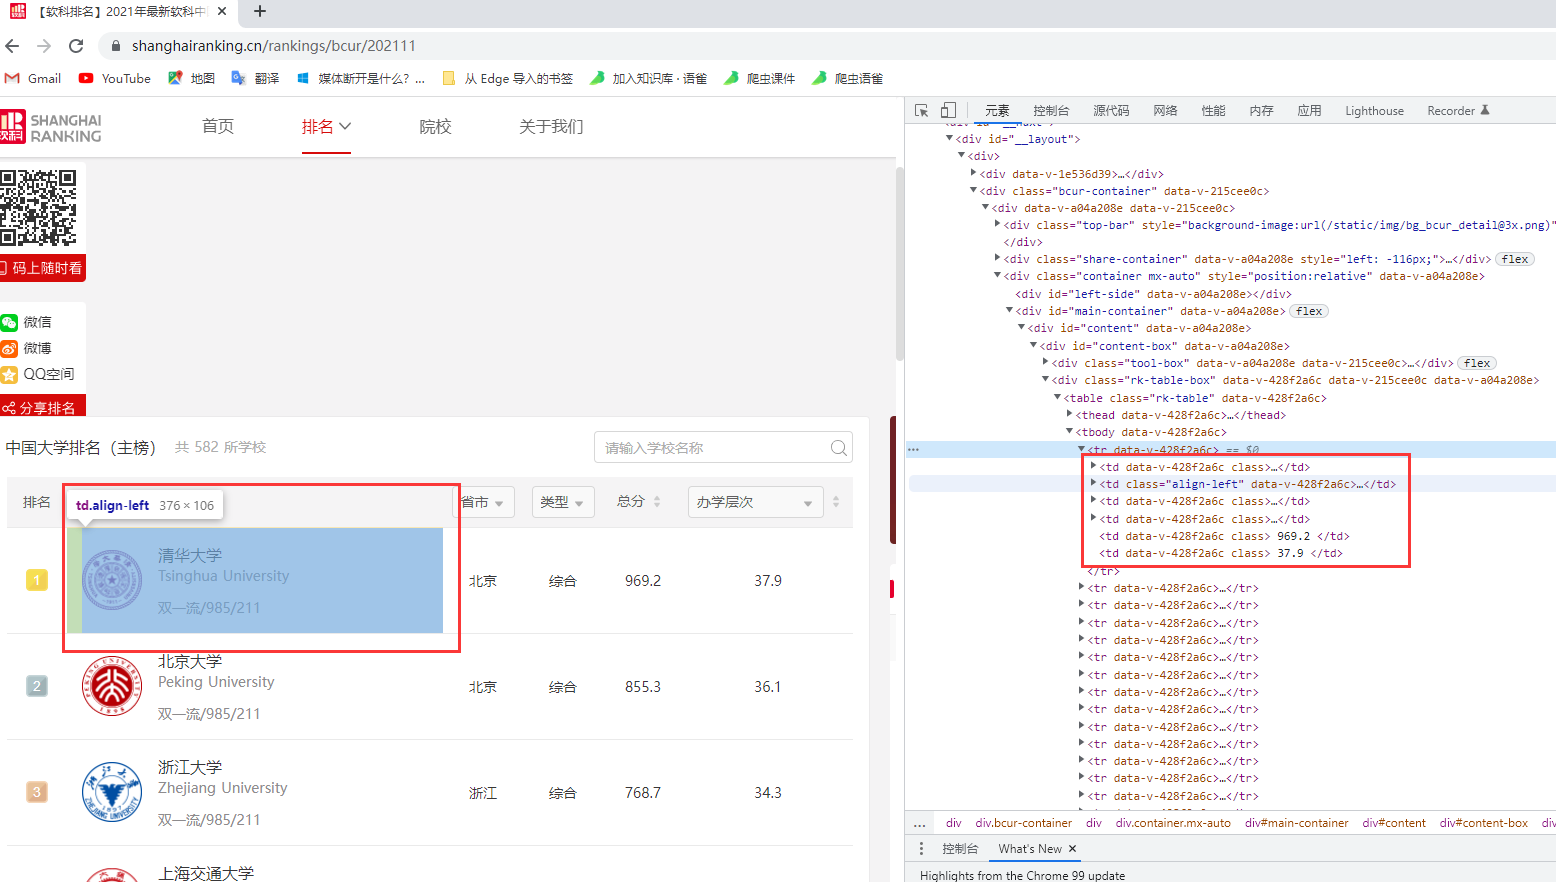
Task: Click the Peking University logo
Action: click(112, 686)
